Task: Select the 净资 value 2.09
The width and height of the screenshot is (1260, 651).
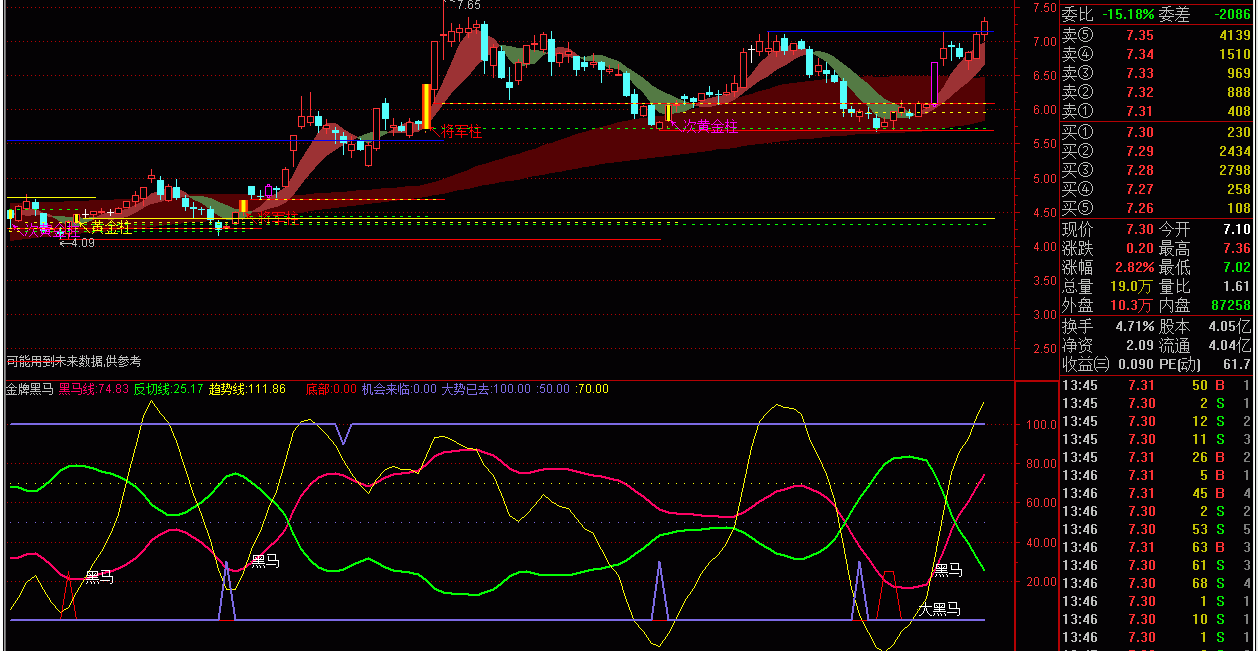Action: tap(1140, 345)
